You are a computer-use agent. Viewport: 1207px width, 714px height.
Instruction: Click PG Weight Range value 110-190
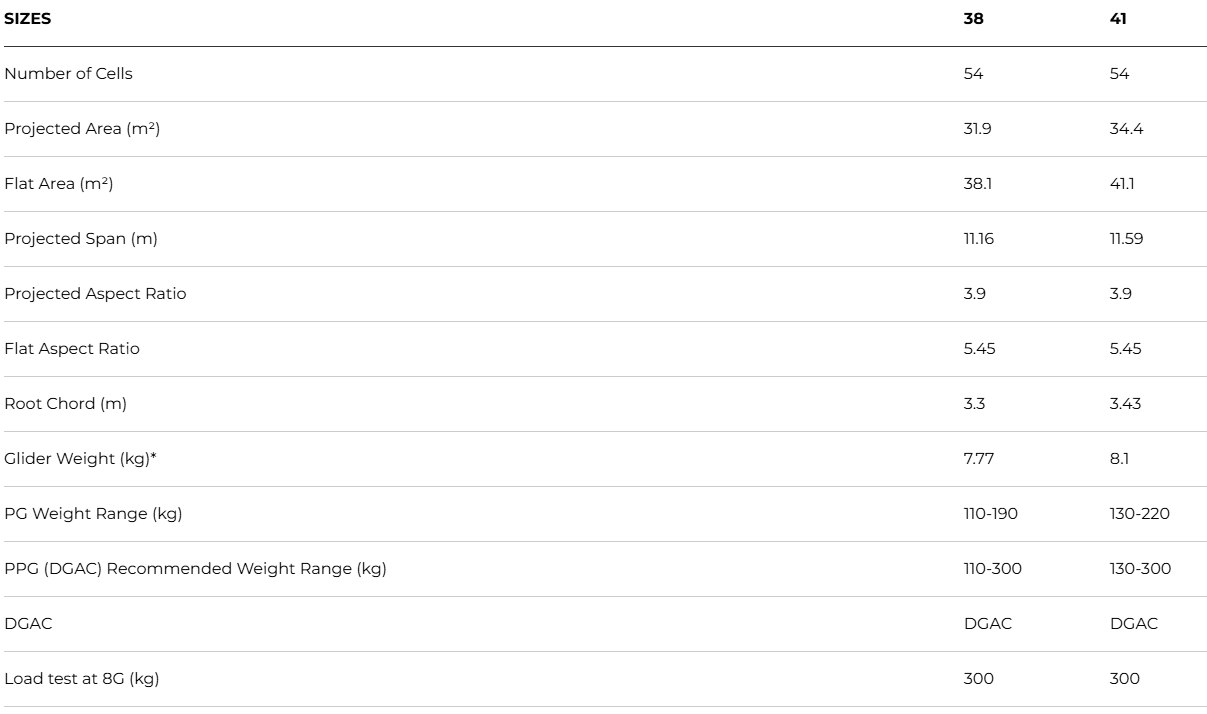[x=990, y=514]
